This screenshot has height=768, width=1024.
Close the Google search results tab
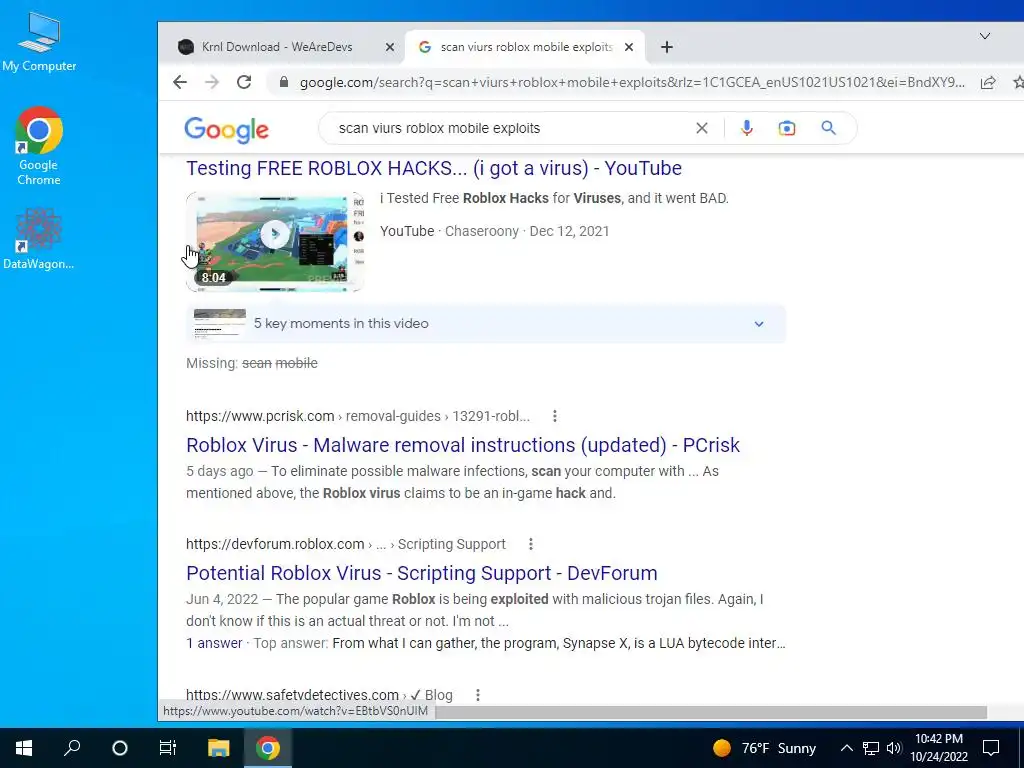629,47
